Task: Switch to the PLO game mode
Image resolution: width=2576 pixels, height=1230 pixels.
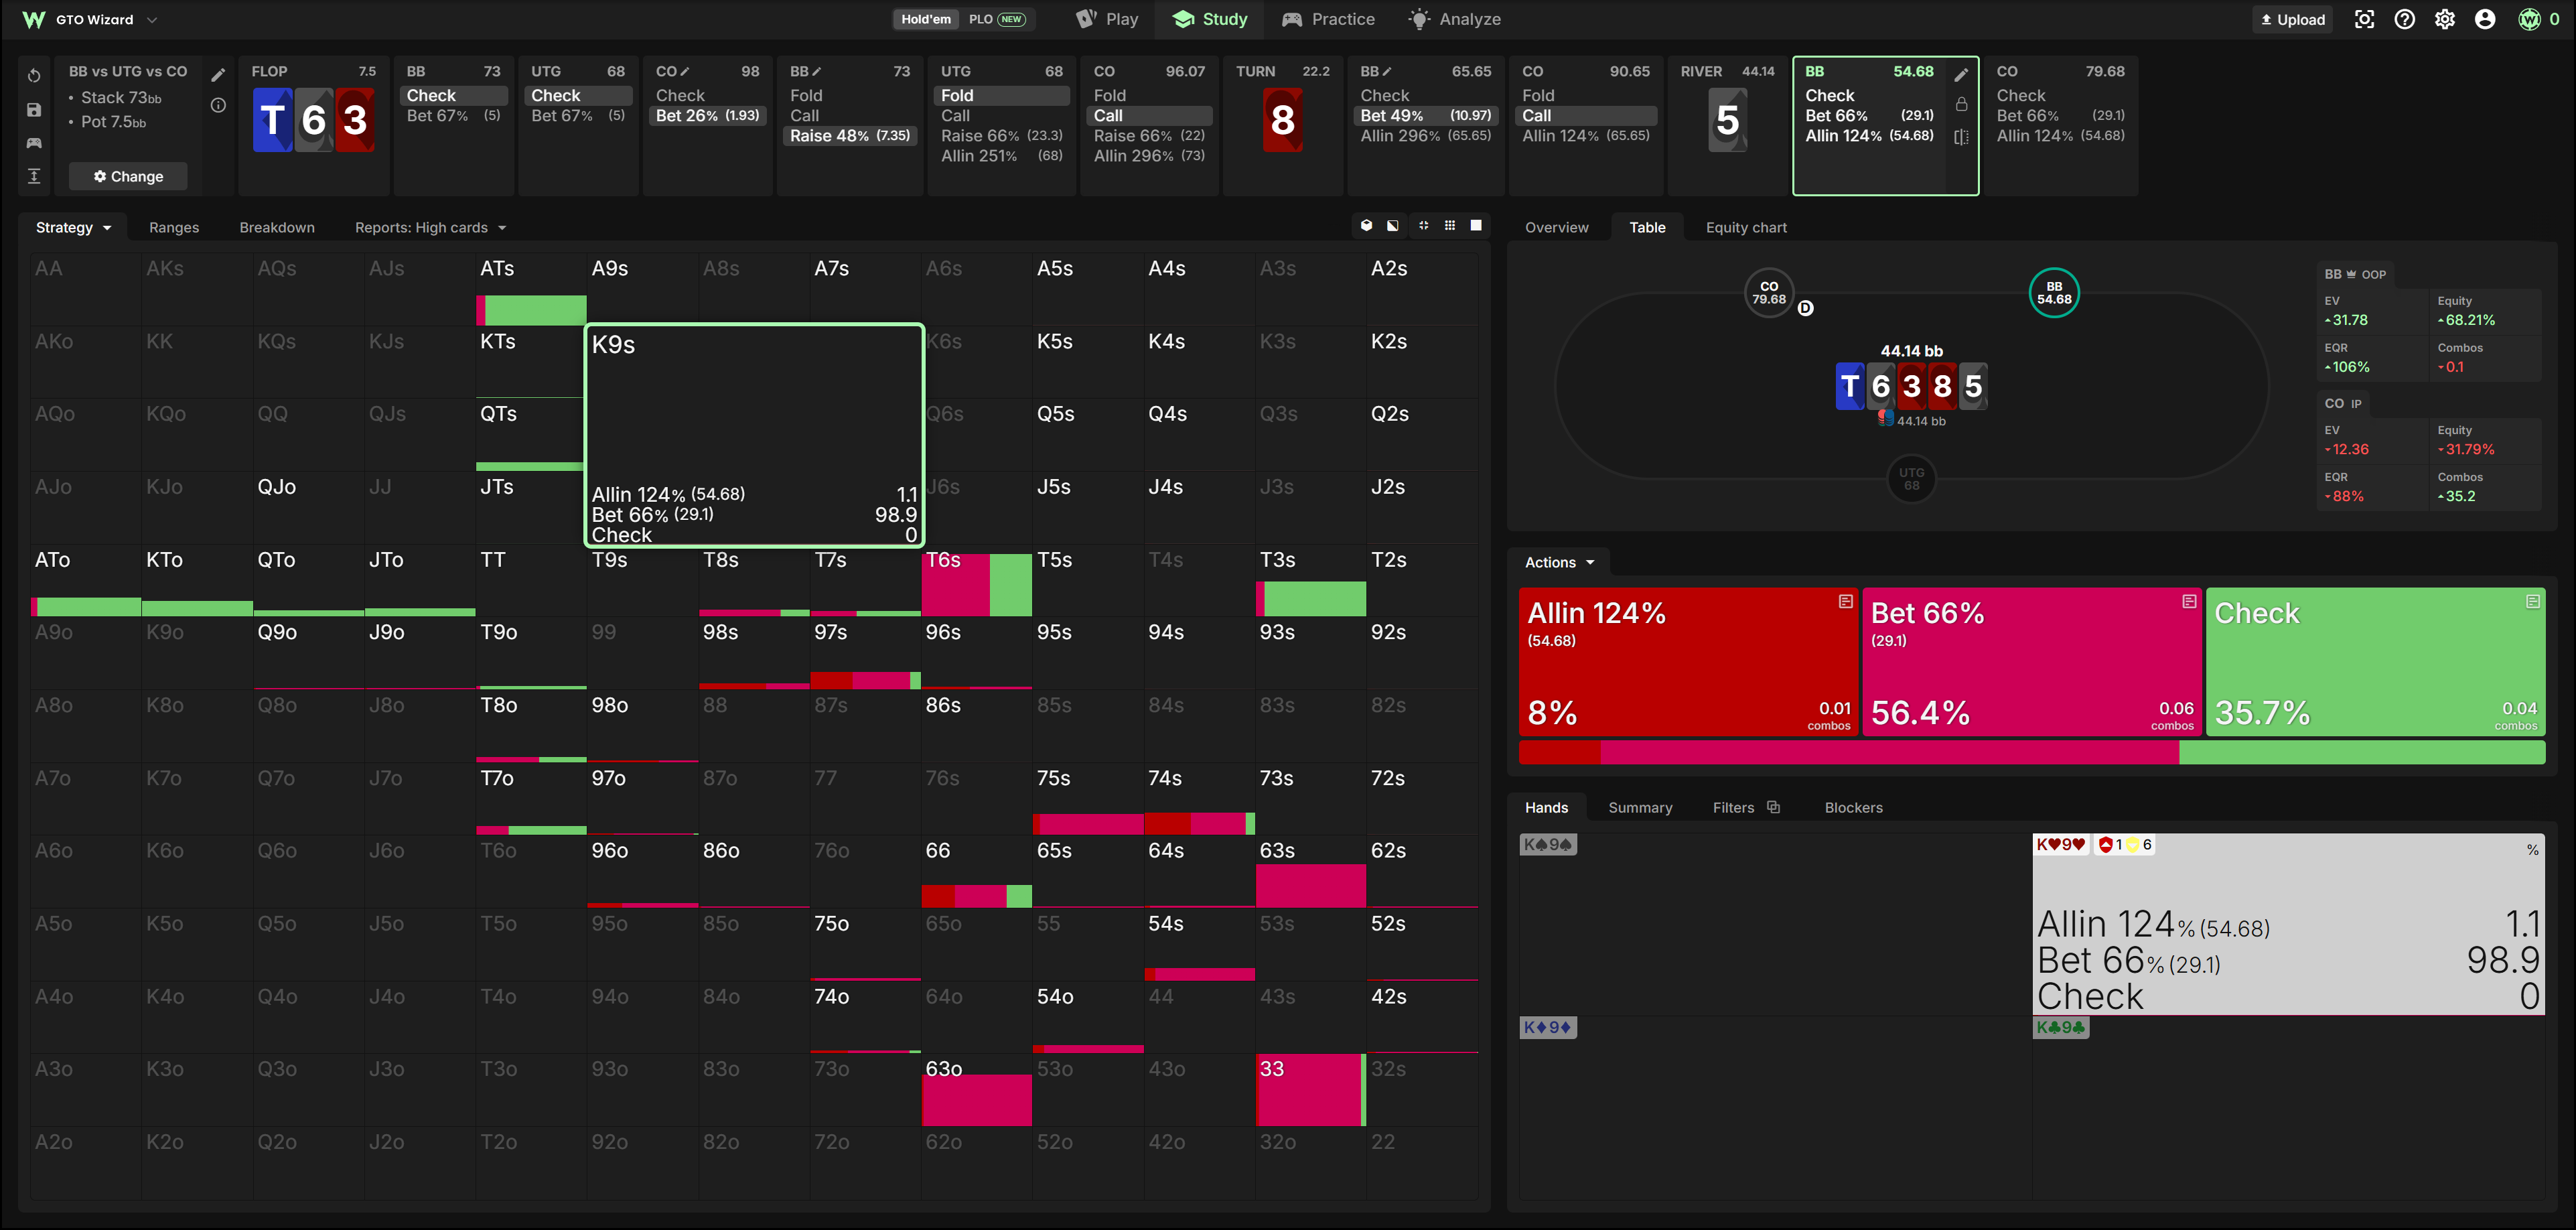Action: click(x=997, y=19)
